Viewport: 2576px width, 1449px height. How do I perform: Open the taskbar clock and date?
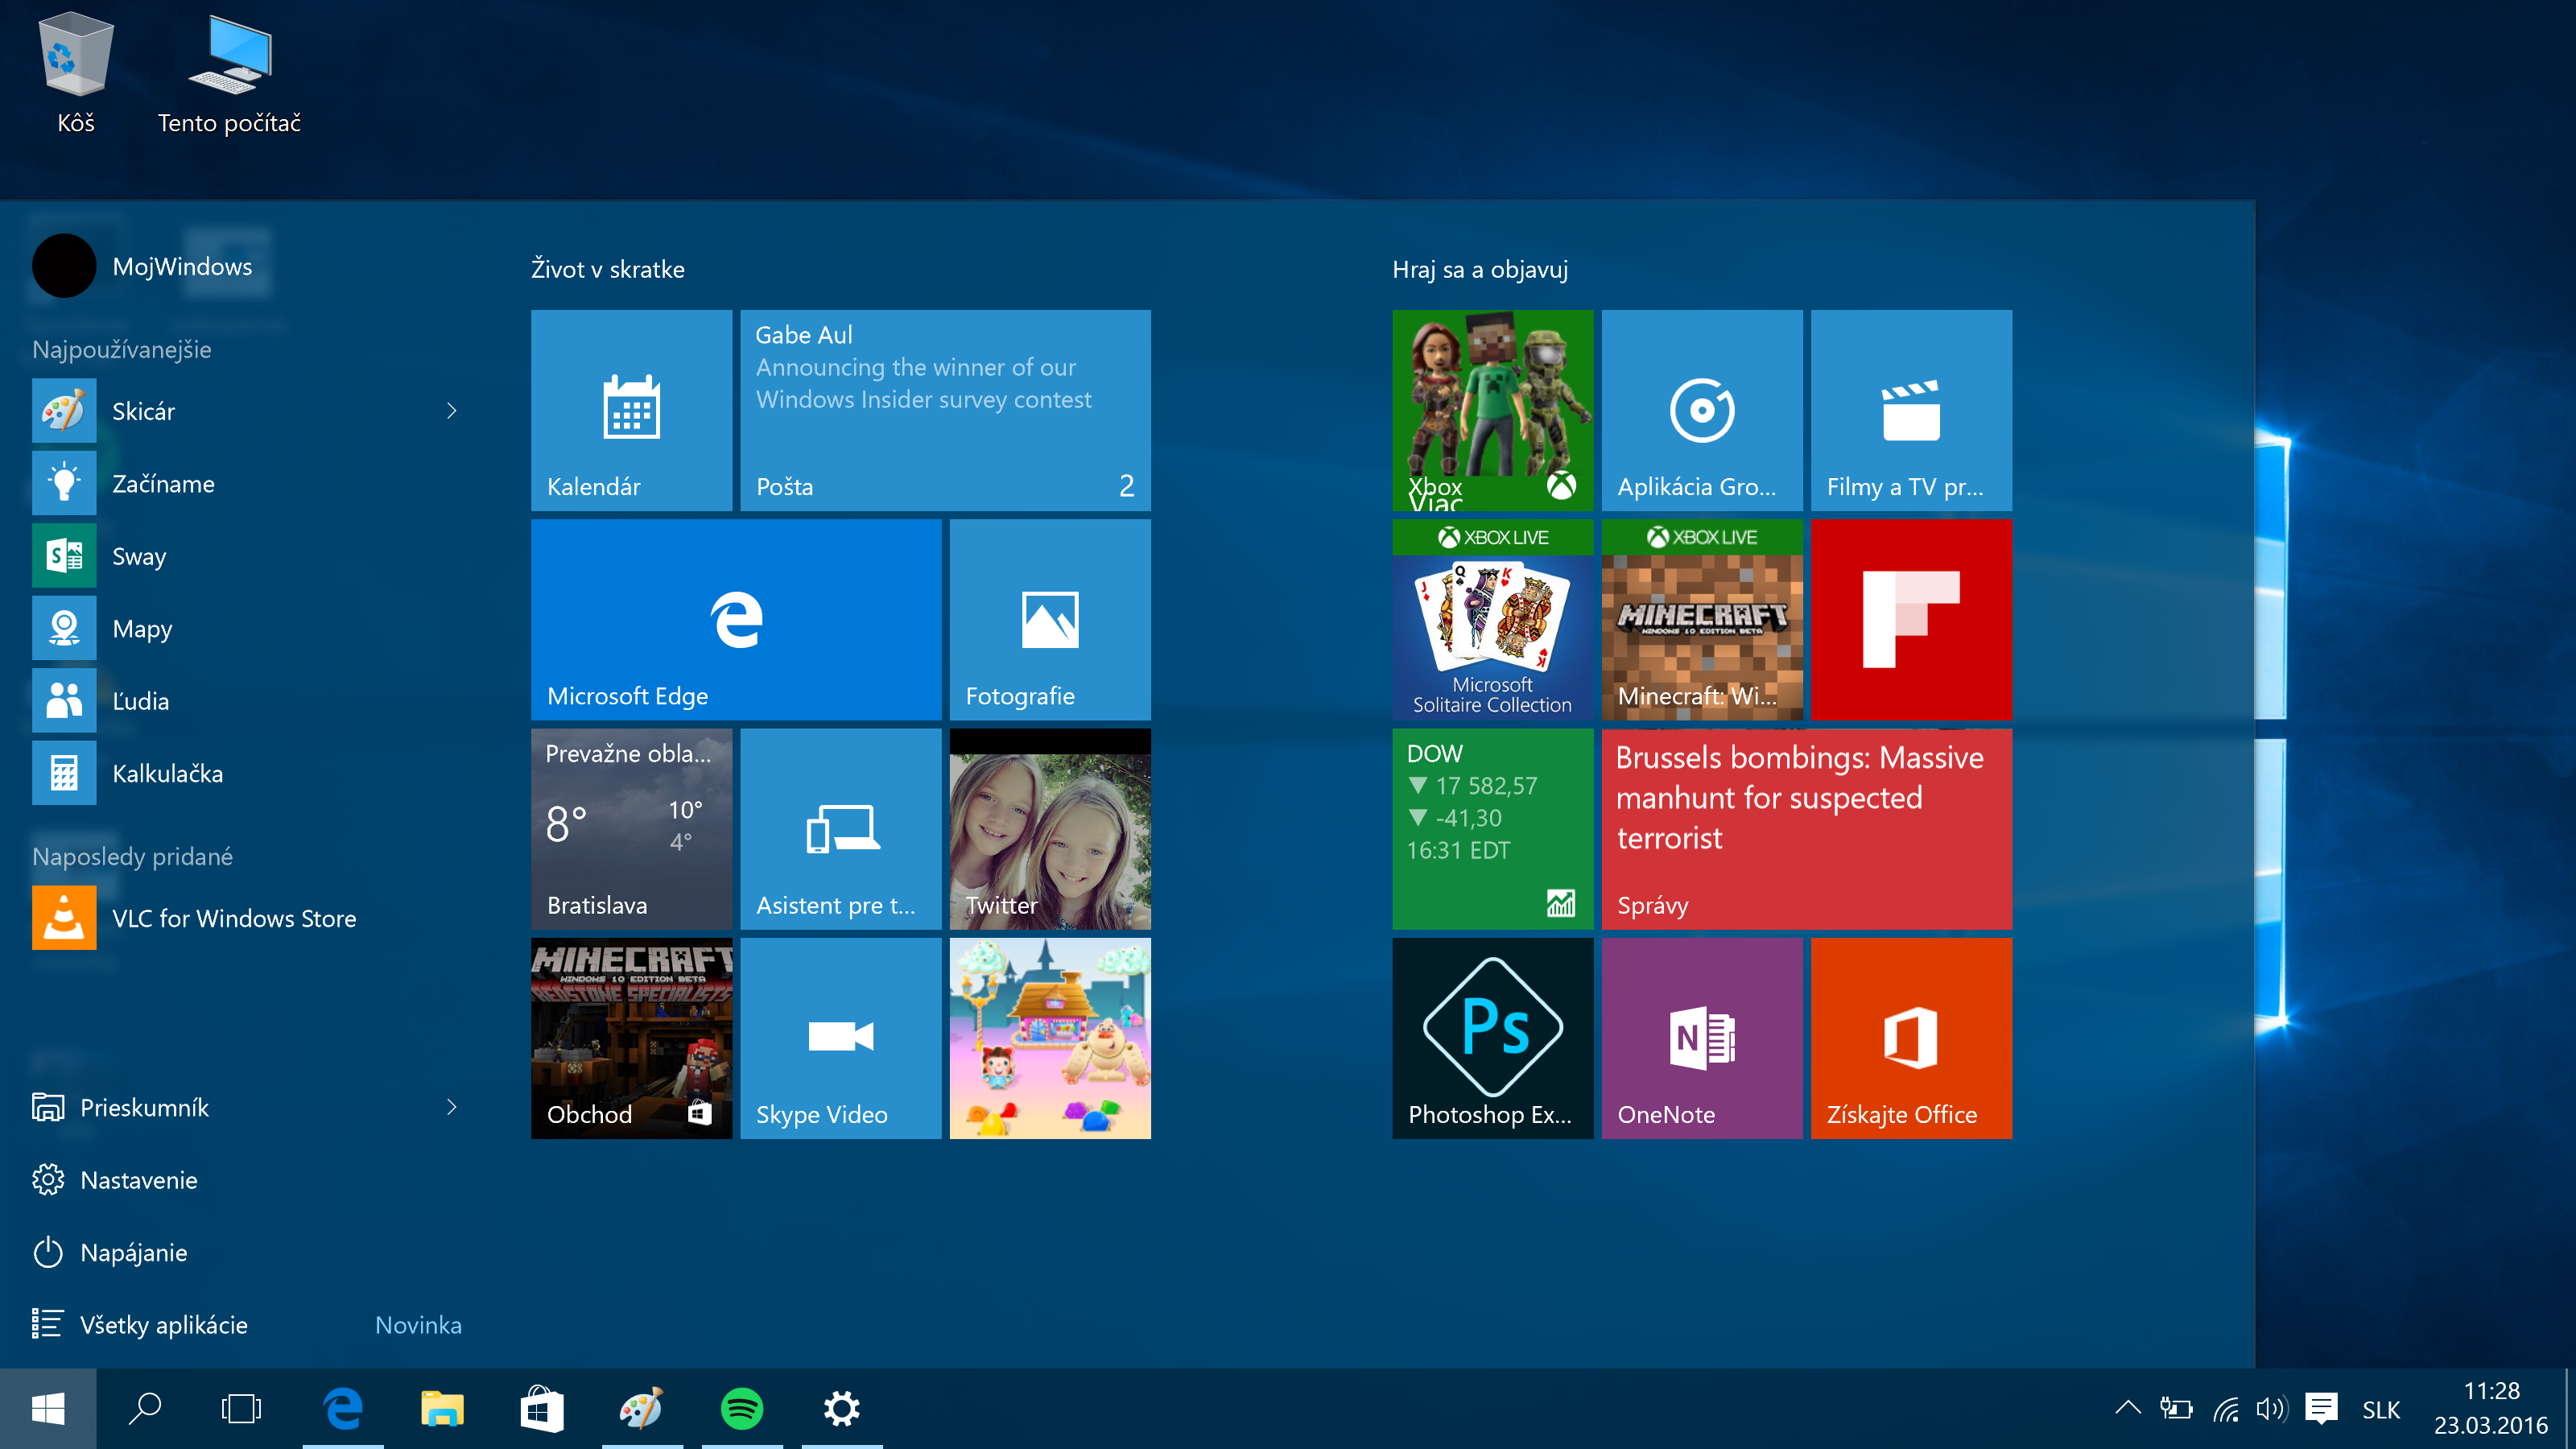point(2491,1409)
